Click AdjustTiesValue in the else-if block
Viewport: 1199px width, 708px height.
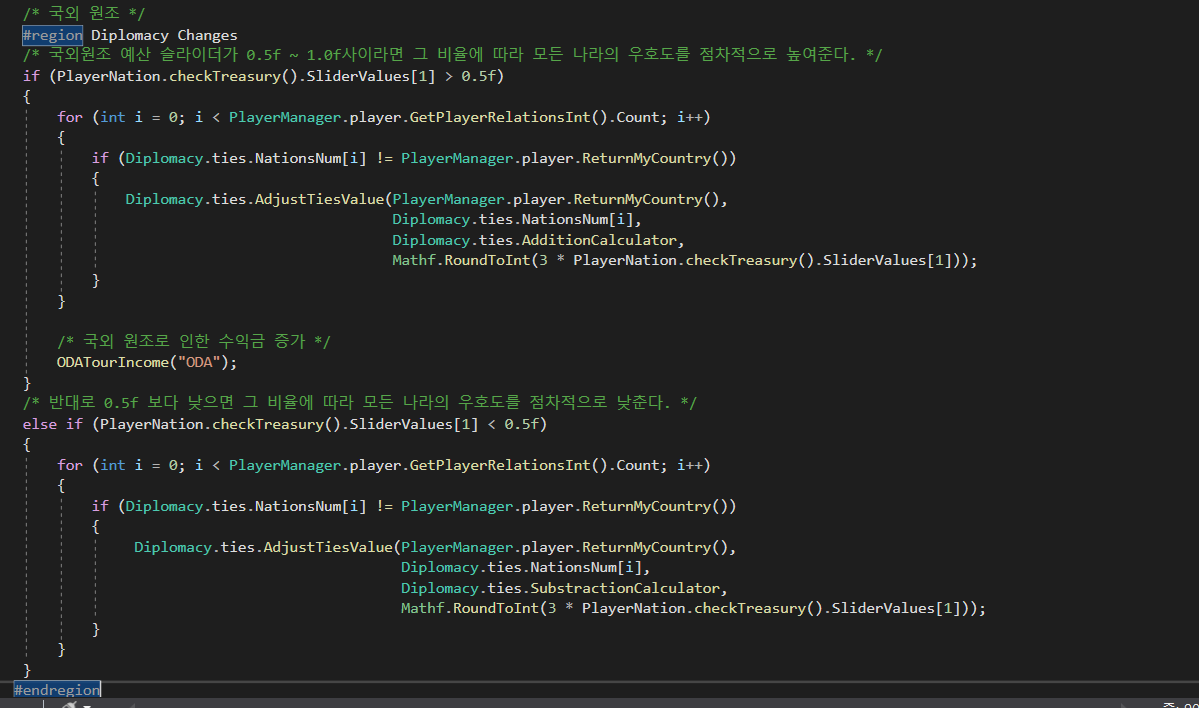point(328,547)
